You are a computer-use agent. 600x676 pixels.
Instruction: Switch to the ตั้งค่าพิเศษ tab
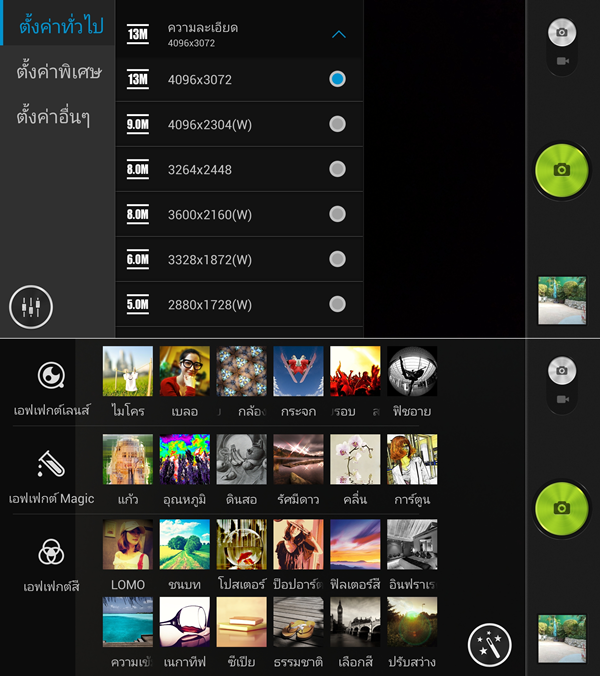(x=58, y=72)
